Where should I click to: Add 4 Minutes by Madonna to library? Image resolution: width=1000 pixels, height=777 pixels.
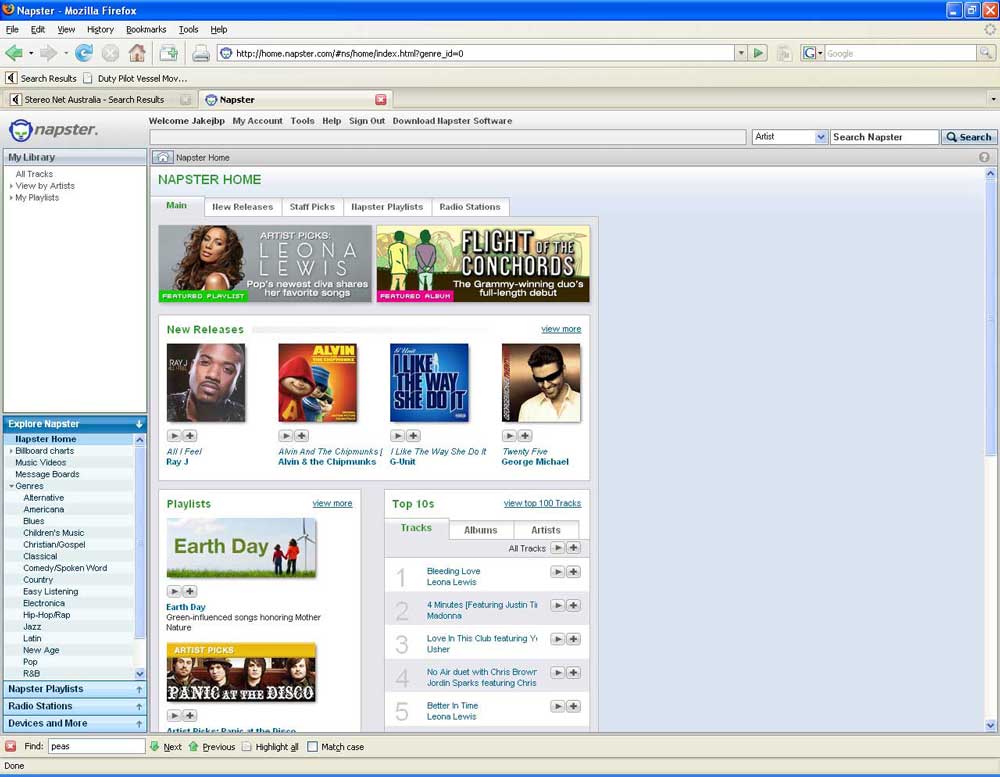click(x=573, y=605)
